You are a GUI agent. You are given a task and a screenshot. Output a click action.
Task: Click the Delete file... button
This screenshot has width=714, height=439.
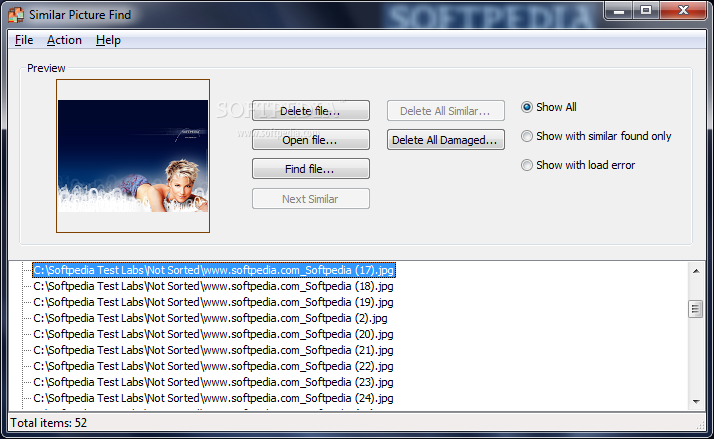point(311,111)
